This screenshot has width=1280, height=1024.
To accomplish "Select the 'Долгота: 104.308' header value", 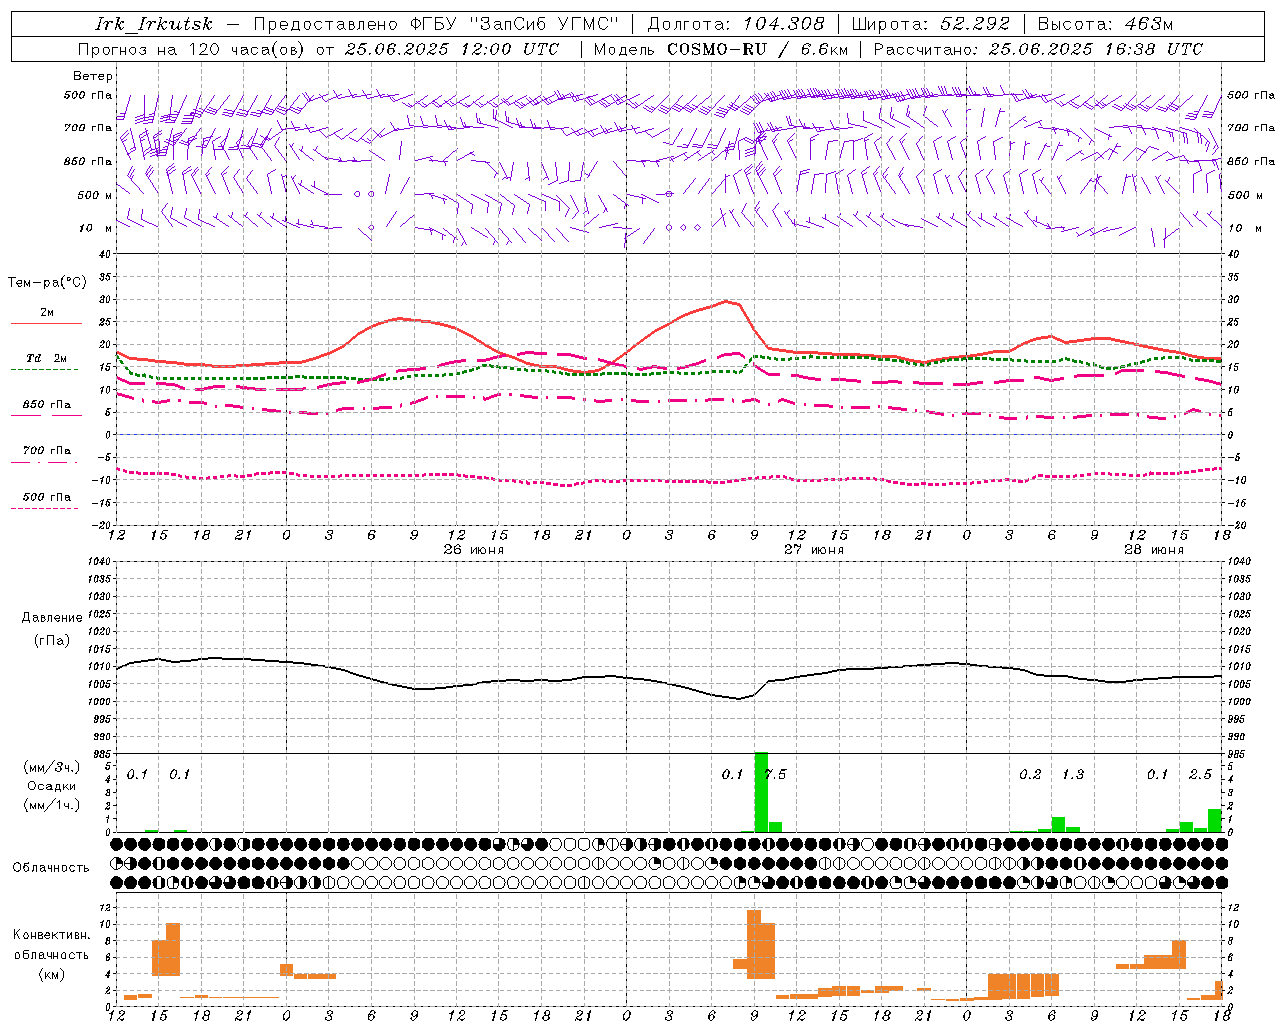I will (736, 24).
